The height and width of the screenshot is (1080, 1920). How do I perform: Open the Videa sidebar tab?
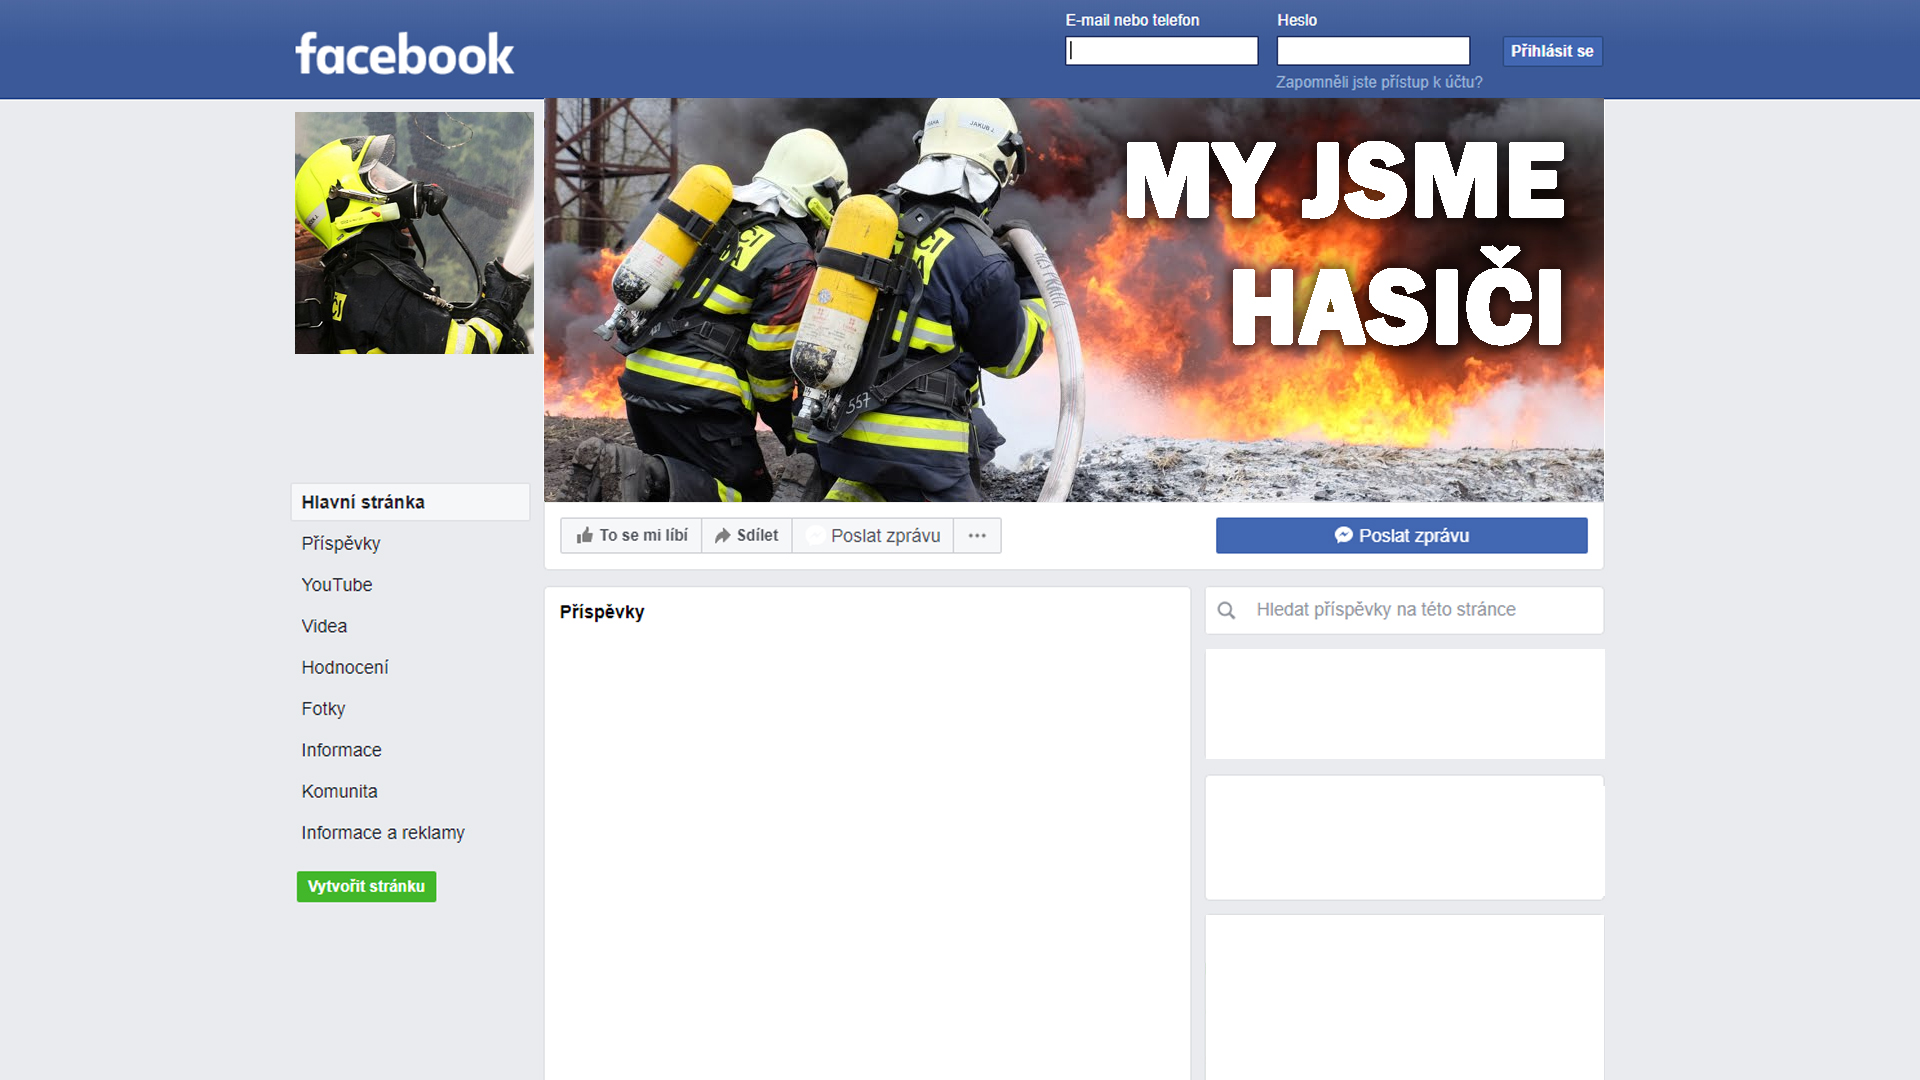[x=324, y=626]
